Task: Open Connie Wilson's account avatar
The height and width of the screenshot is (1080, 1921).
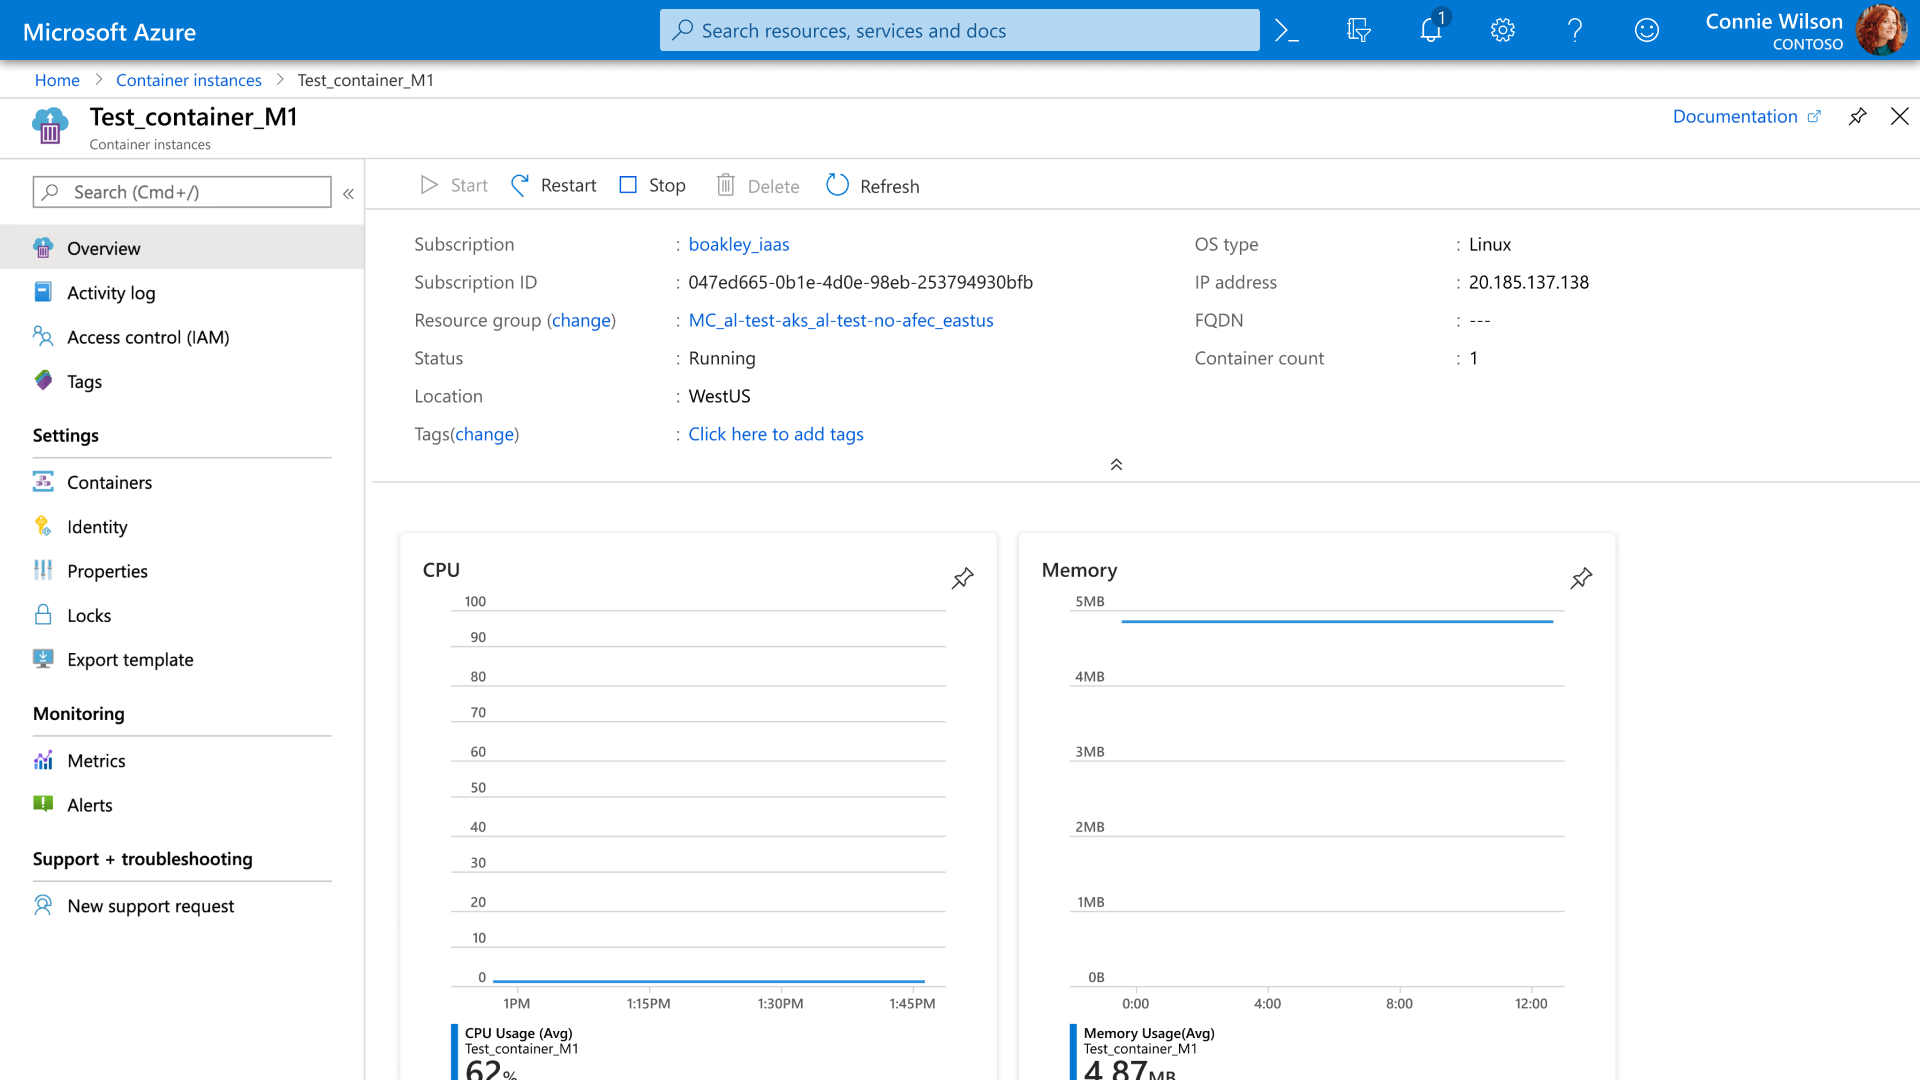Action: pos(1881,30)
